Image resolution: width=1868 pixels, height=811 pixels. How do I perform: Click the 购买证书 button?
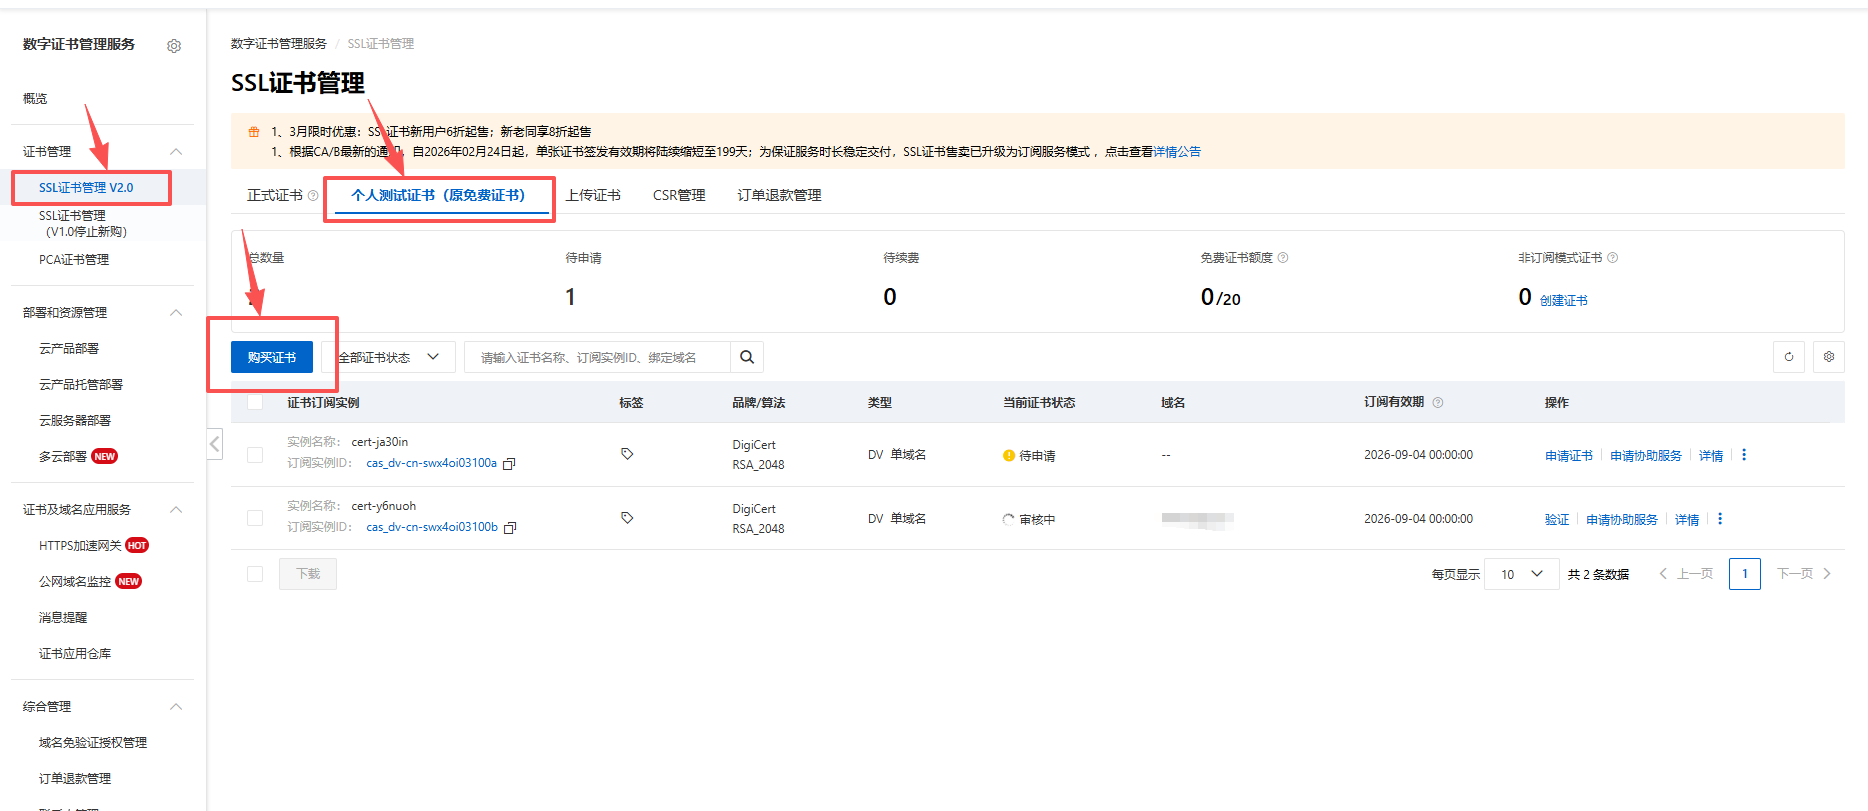(271, 357)
